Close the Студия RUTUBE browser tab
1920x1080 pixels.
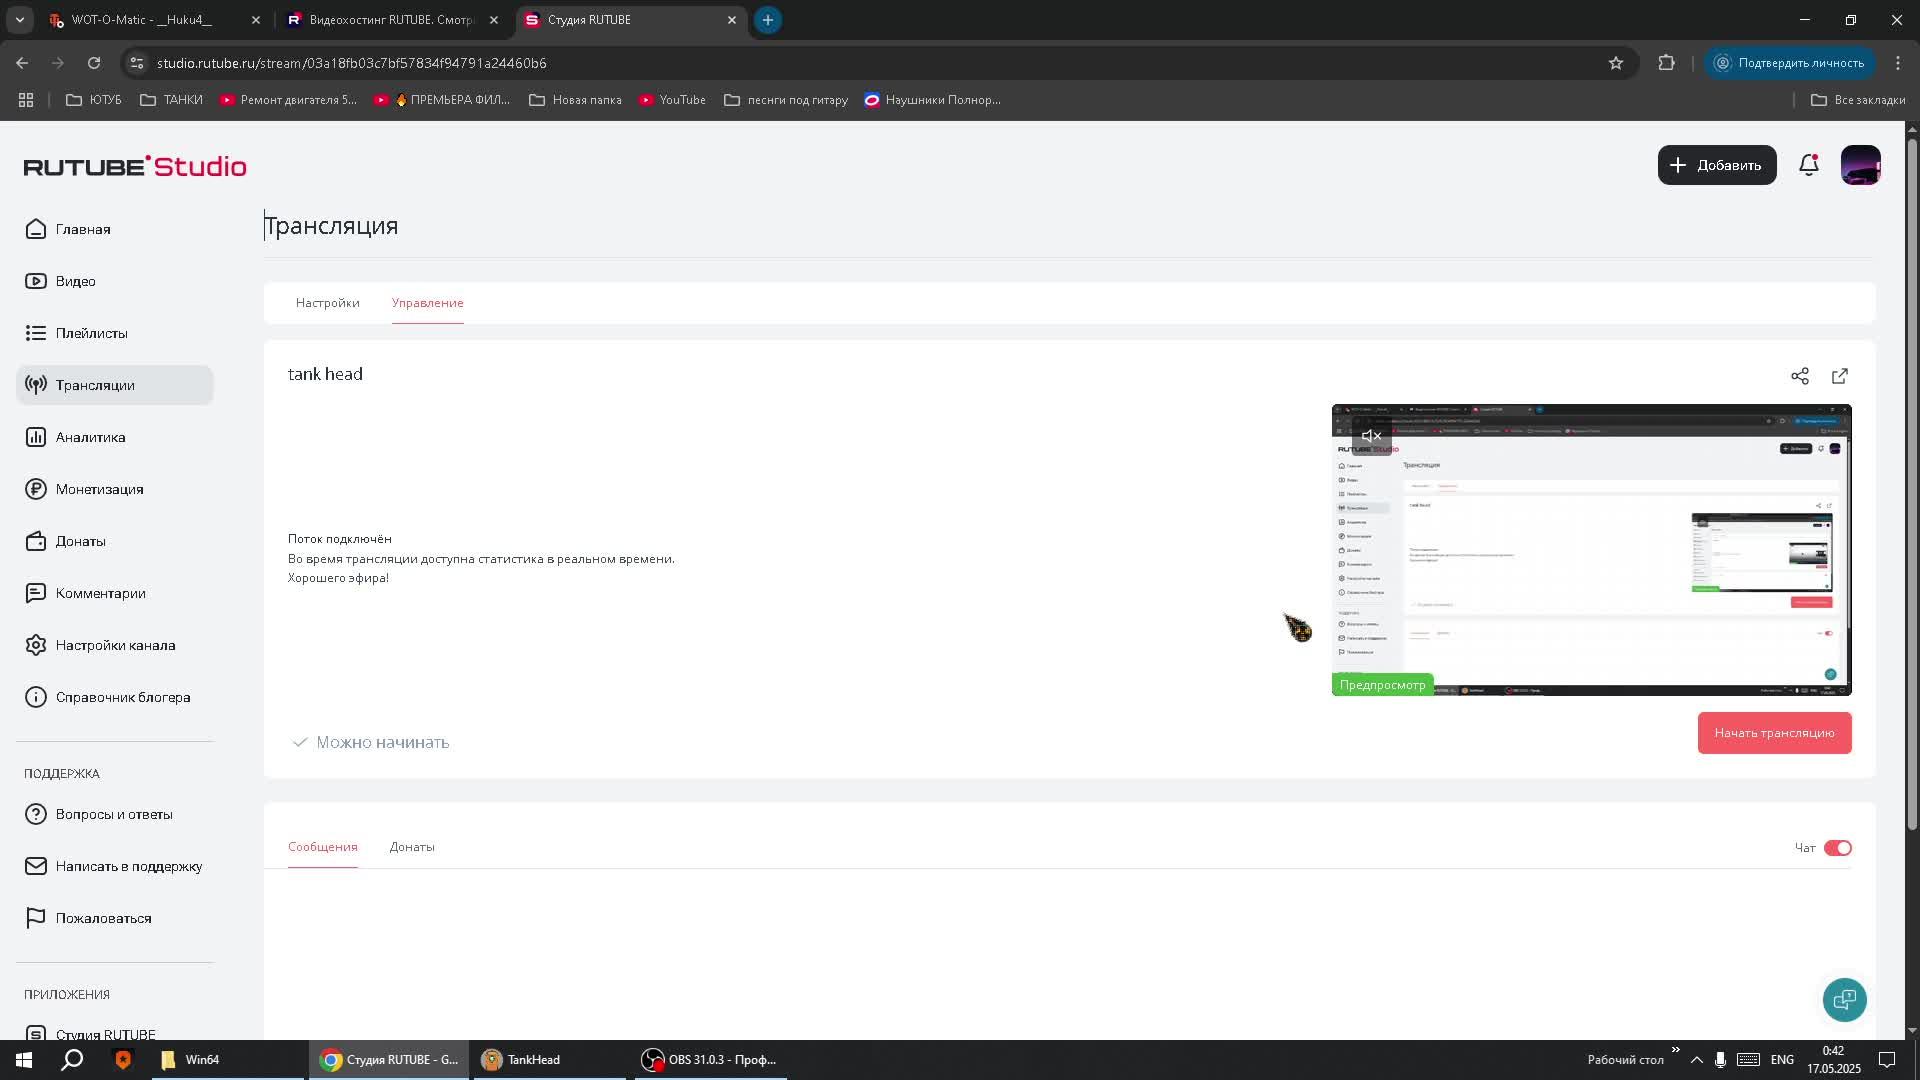(732, 20)
